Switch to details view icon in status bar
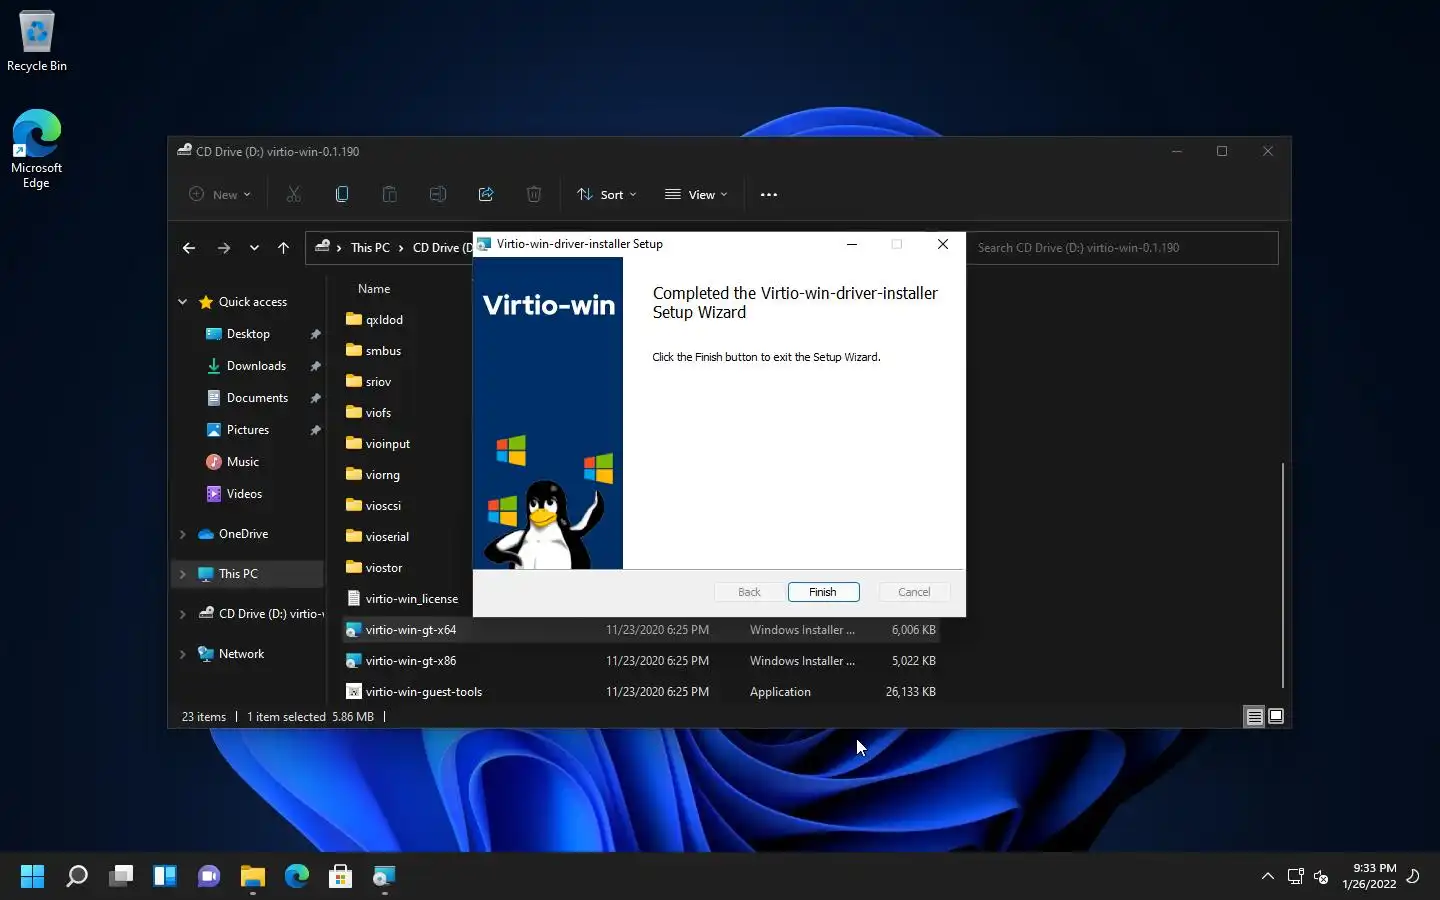Viewport: 1440px width, 900px height. [1254, 716]
